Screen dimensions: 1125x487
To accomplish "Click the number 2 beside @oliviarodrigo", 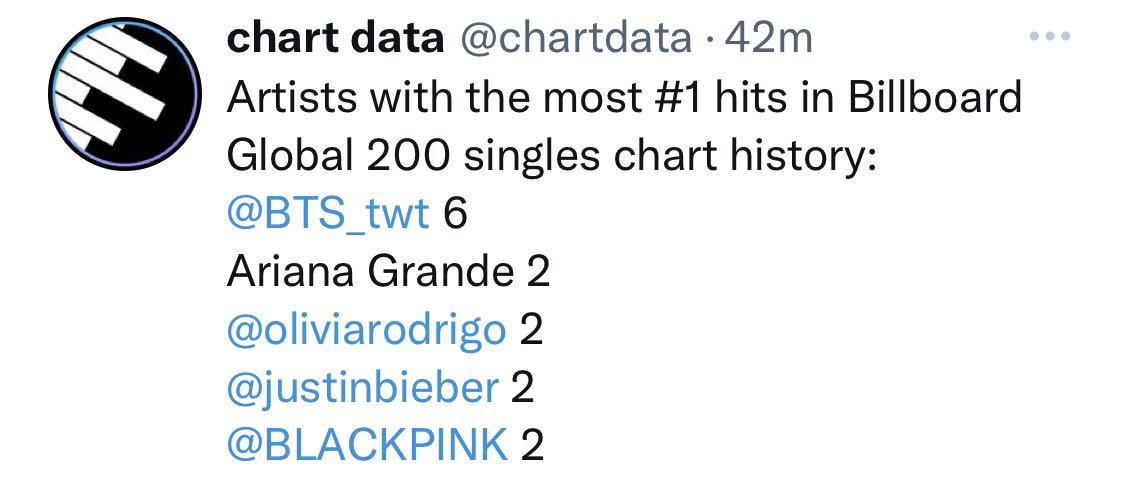I will click(x=531, y=330).
